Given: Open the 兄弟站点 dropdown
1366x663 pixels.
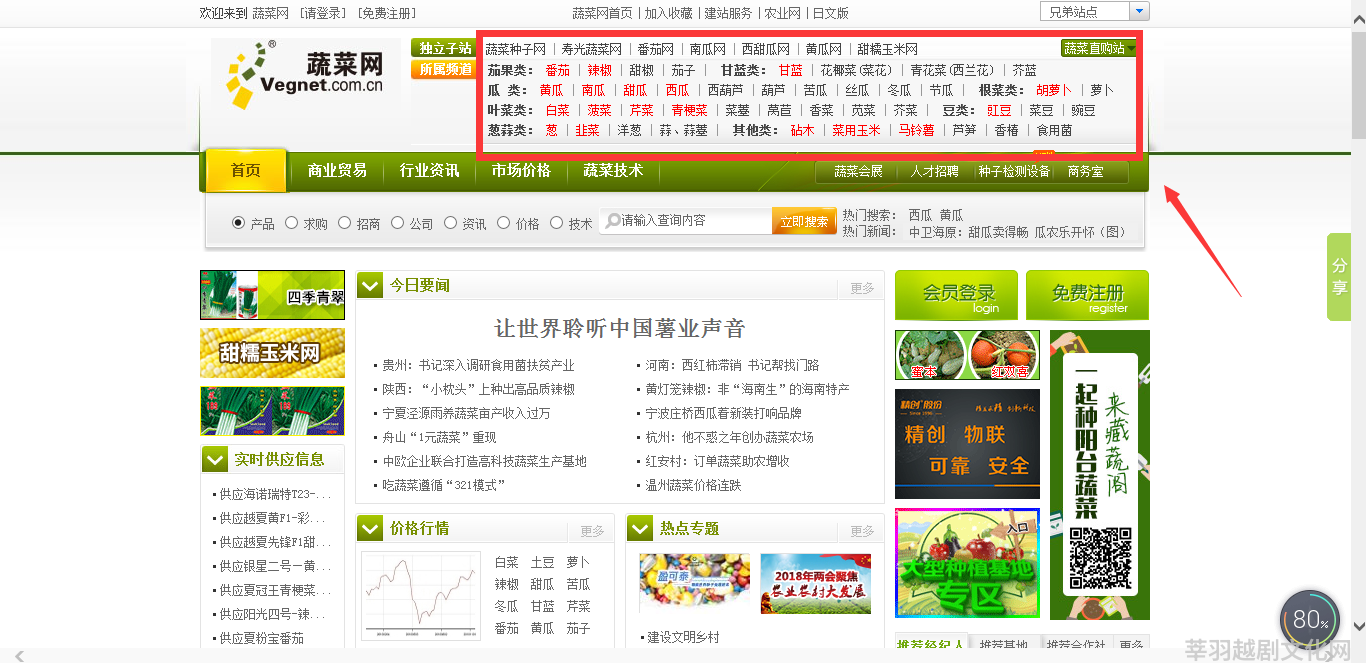Looking at the screenshot, I should (1095, 11).
